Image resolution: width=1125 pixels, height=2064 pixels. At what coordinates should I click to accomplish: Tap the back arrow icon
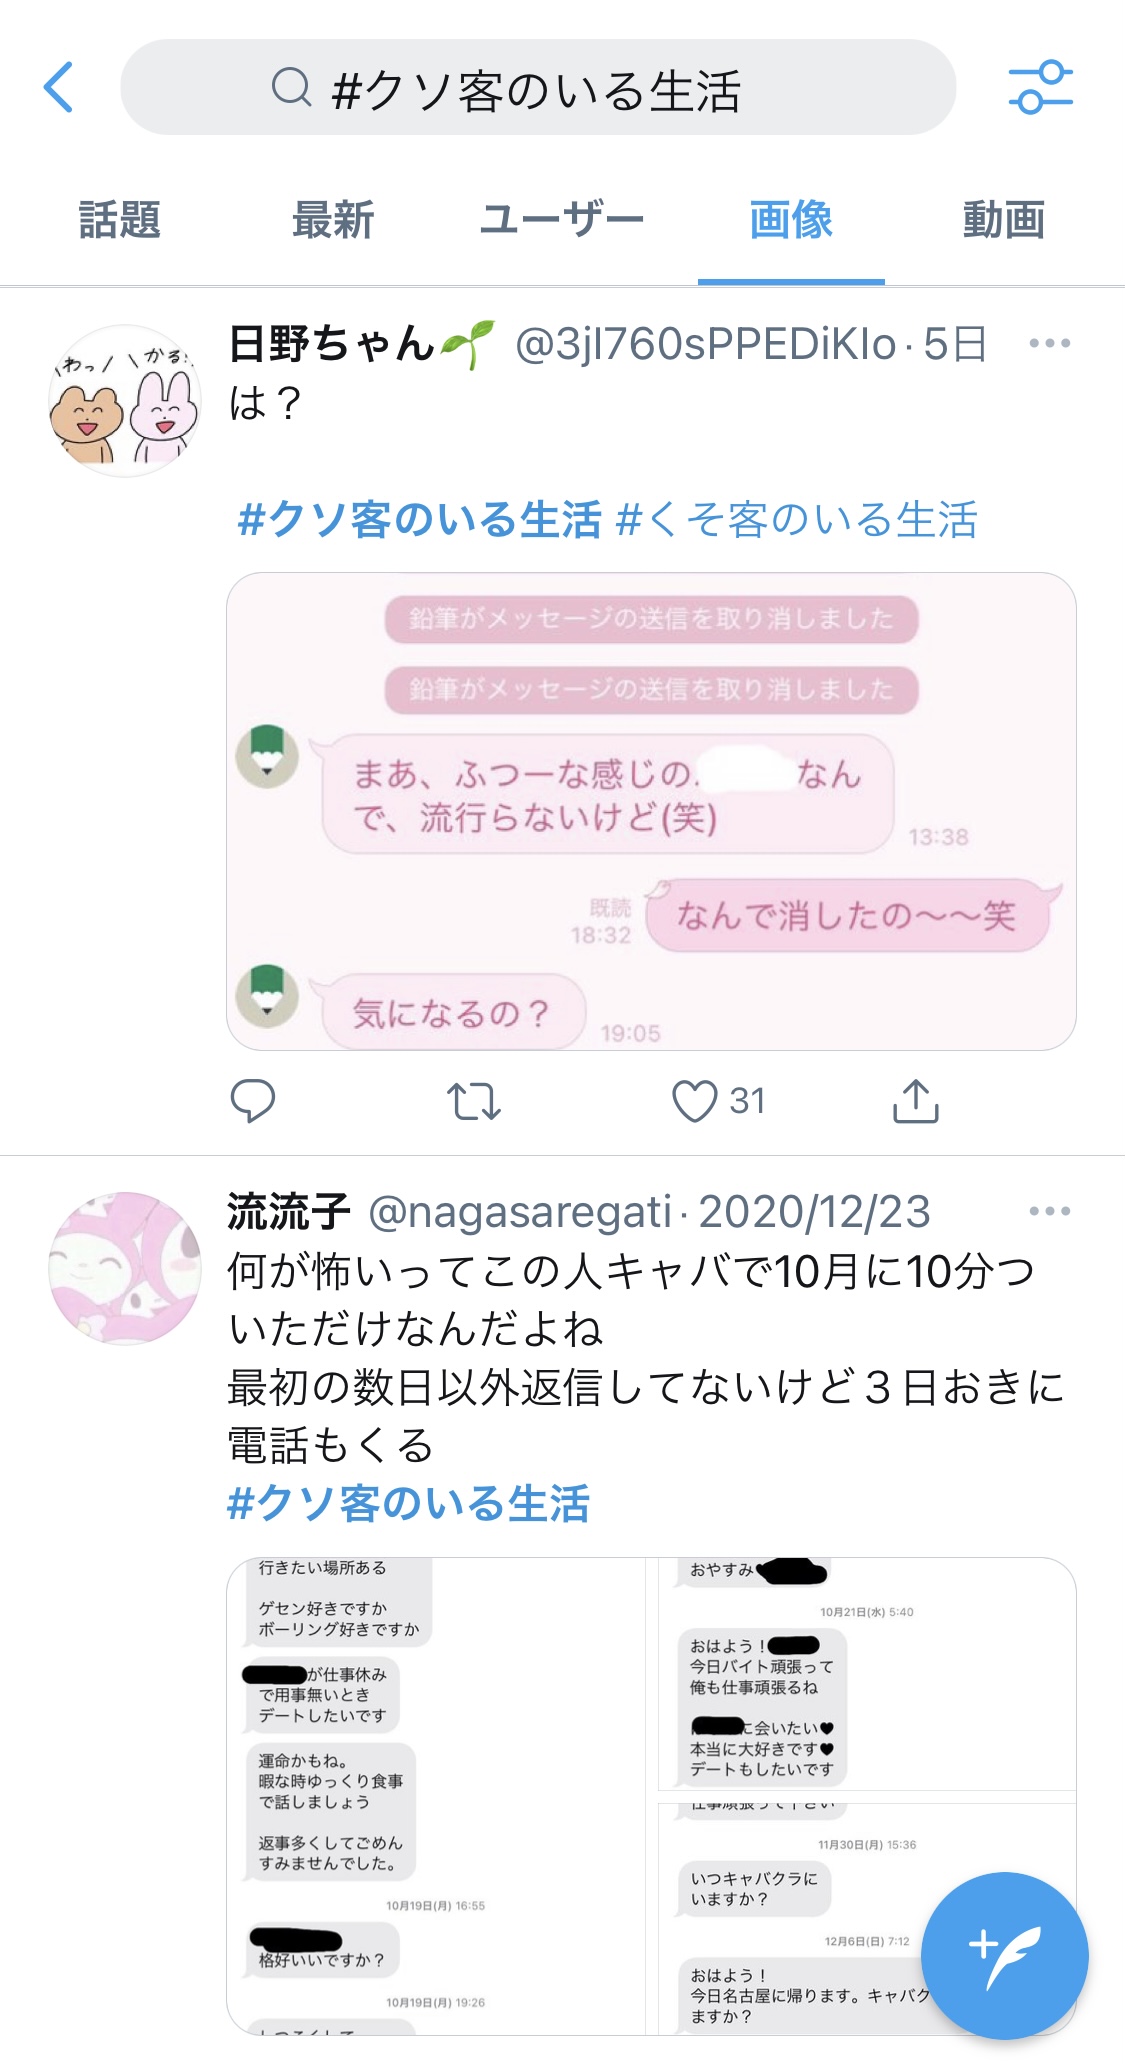click(59, 87)
